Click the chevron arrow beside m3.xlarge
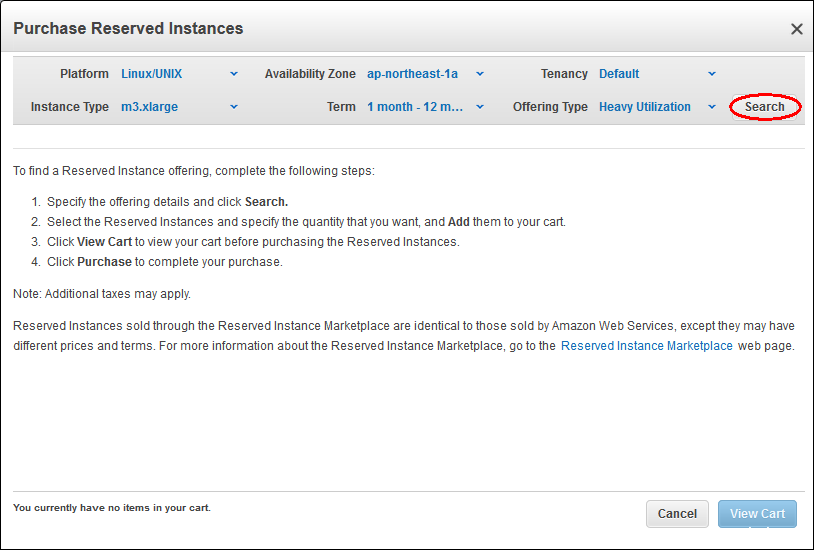Image resolution: width=814 pixels, height=550 pixels. 234,107
